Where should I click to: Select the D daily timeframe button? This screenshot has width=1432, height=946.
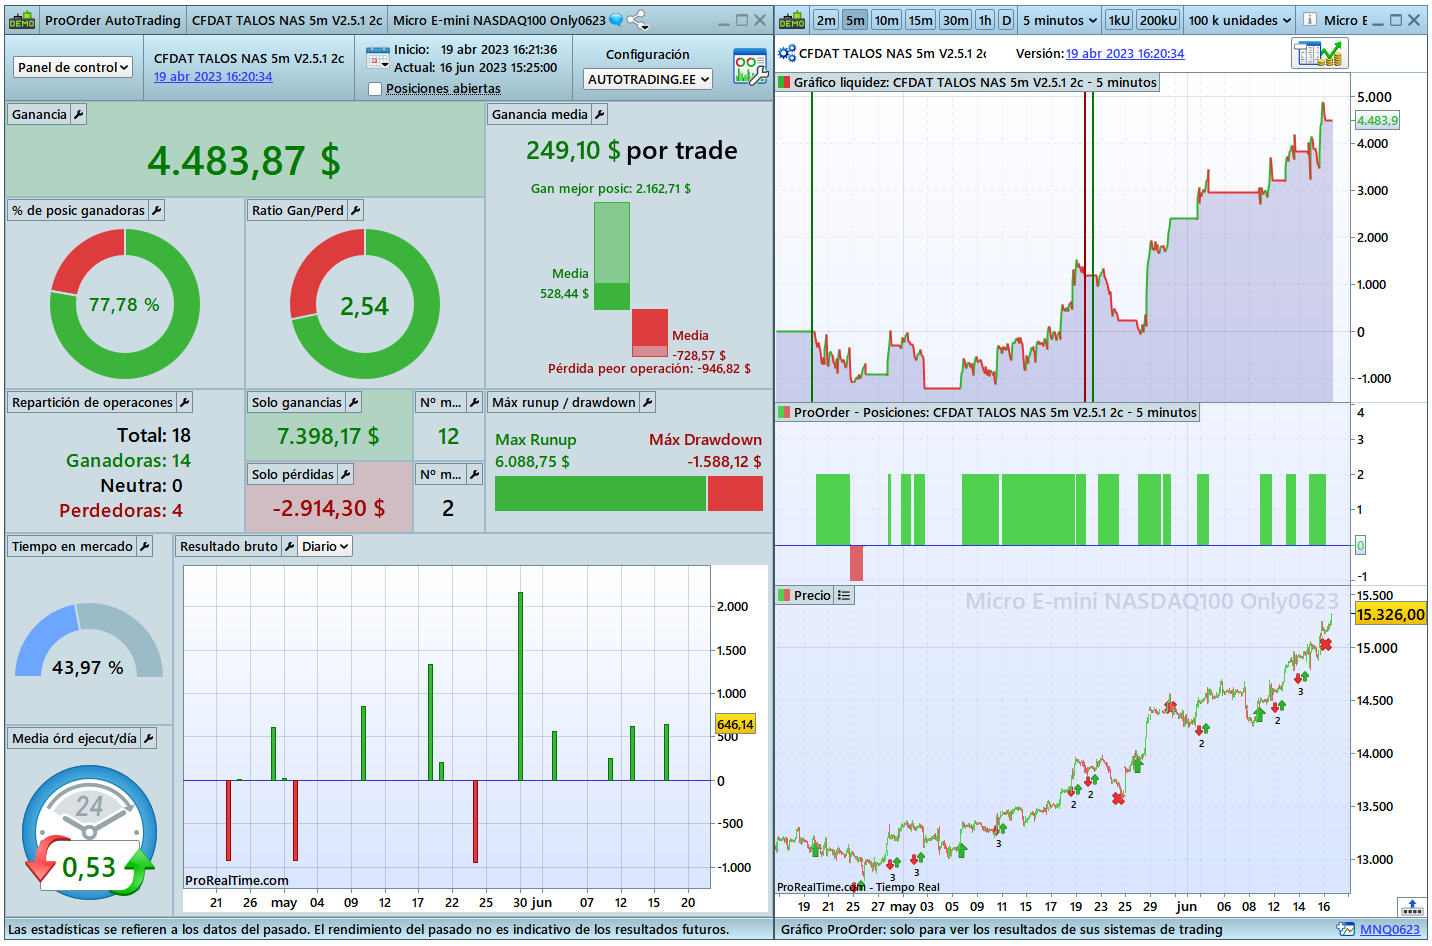click(1006, 20)
